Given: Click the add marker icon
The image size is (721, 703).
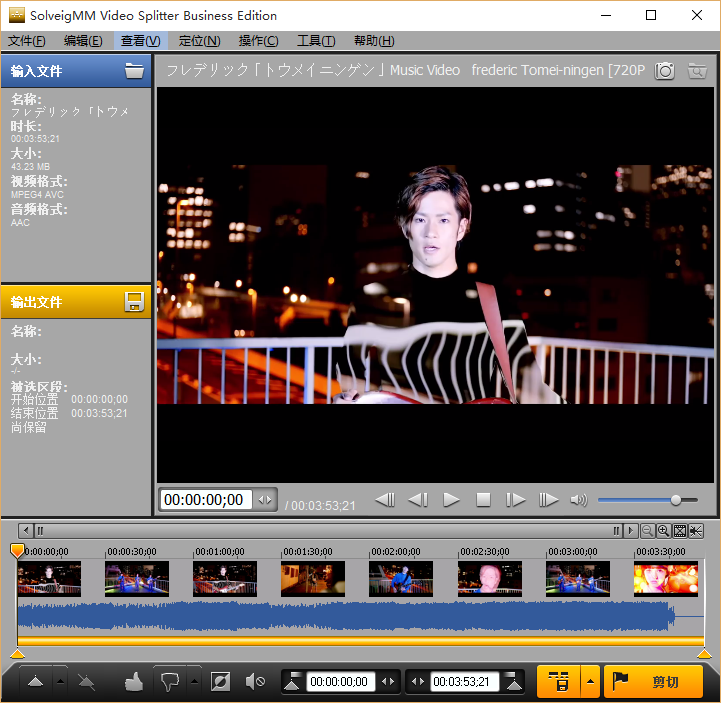Looking at the screenshot, I should click(36, 682).
